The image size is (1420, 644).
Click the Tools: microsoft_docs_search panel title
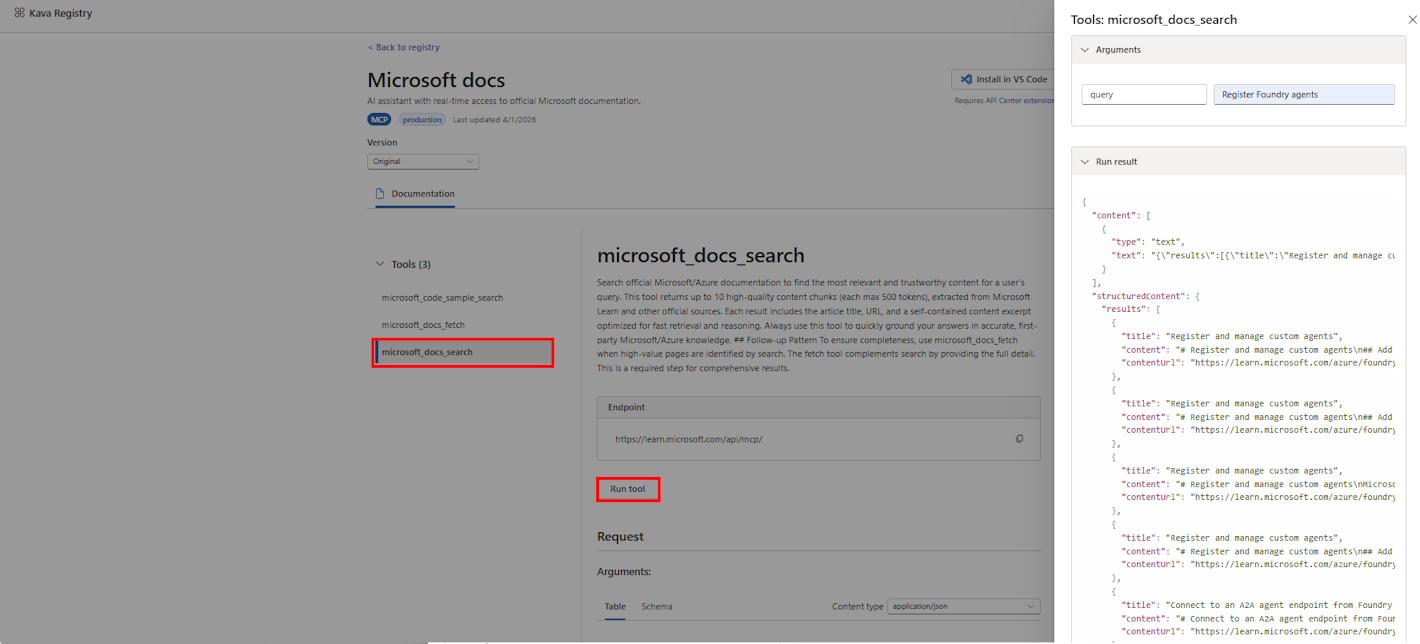coord(1154,19)
